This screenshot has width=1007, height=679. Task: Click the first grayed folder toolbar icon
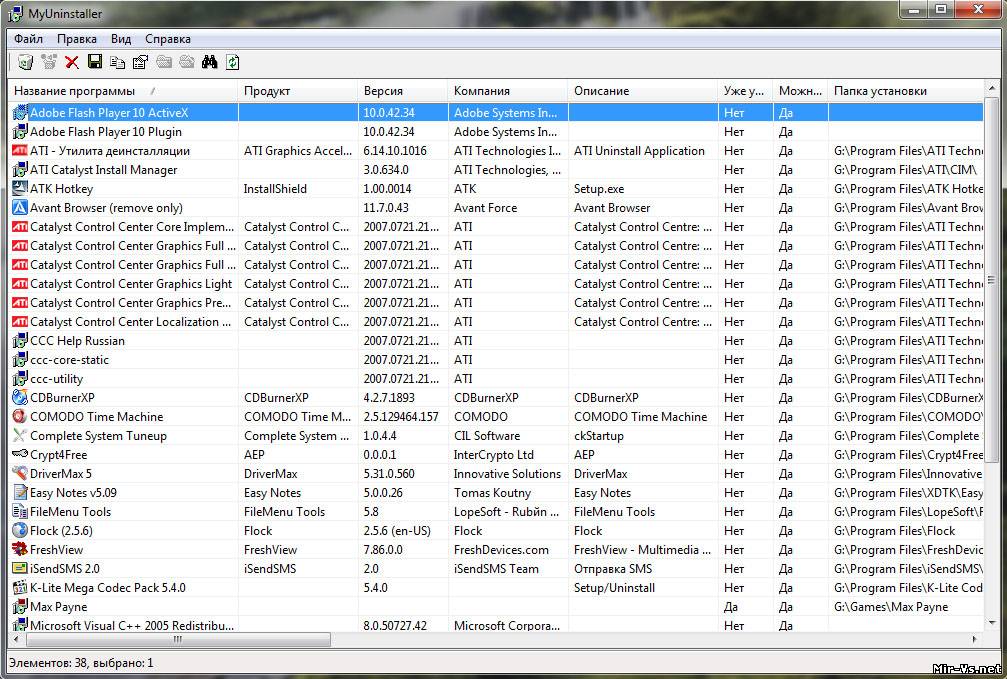pos(164,62)
